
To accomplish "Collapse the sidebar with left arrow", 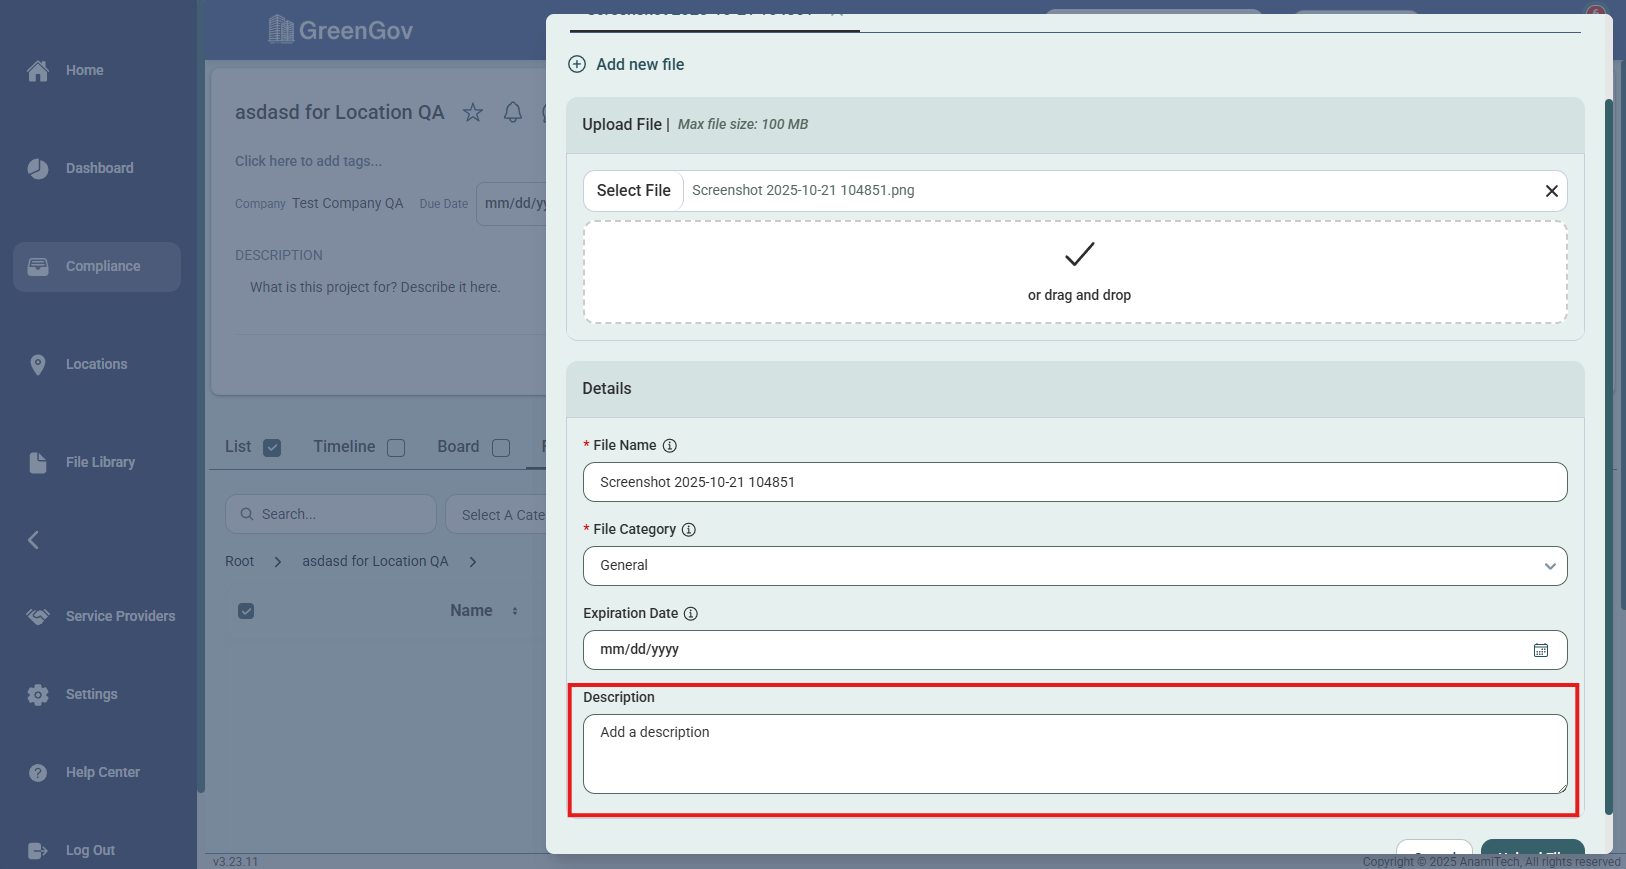I will (x=34, y=540).
